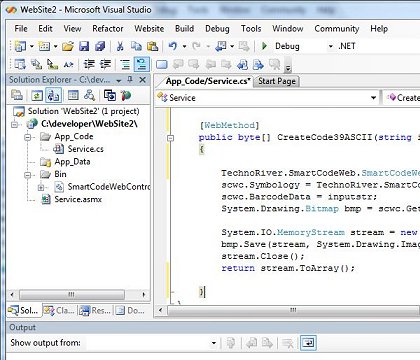
Task: Click Find Message in Code icon
Action: point(231,343)
